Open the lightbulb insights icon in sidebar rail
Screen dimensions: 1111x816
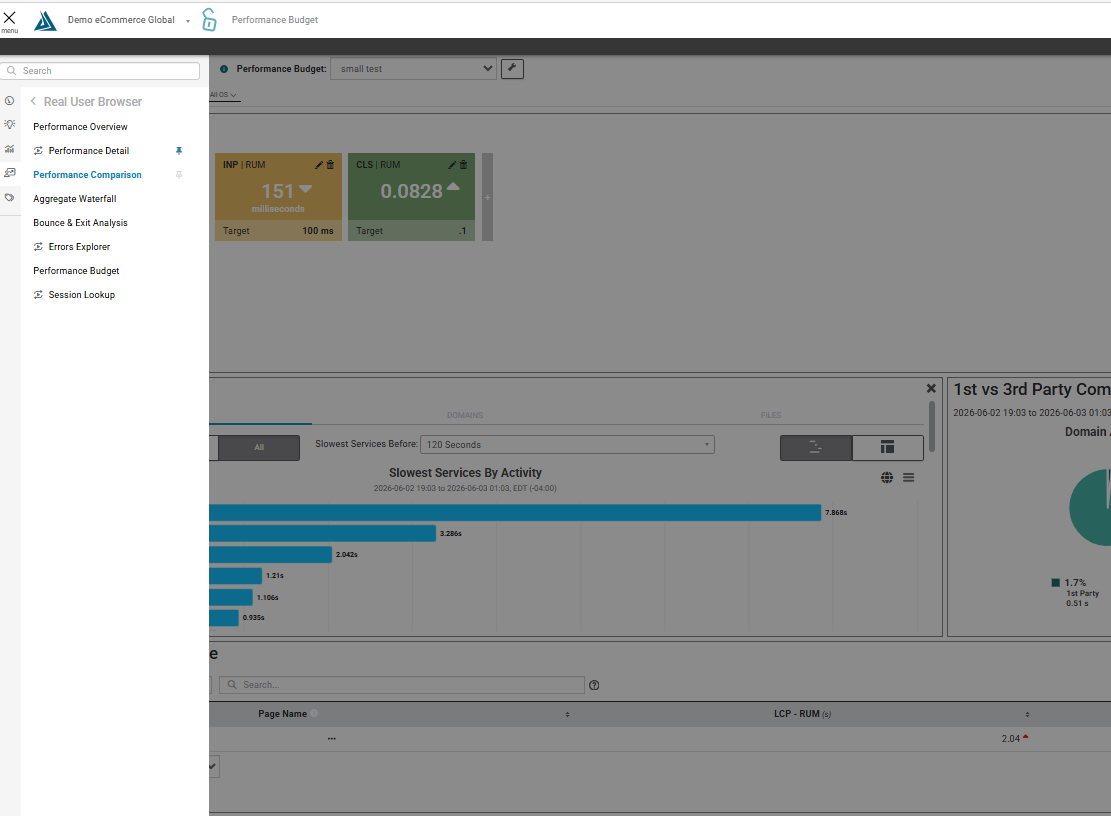pos(9,125)
